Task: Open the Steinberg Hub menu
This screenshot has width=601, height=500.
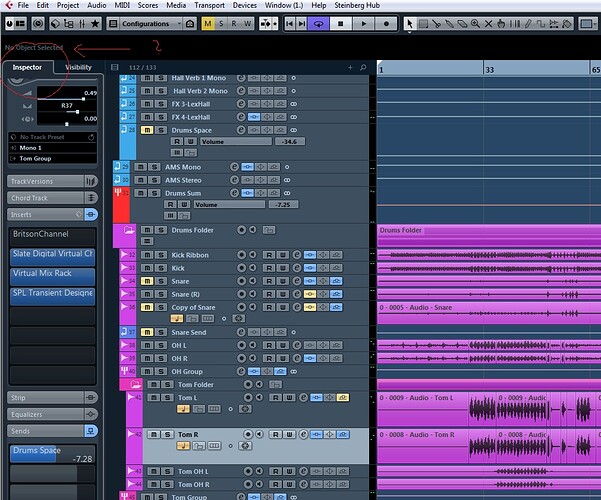Action: click(357, 5)
